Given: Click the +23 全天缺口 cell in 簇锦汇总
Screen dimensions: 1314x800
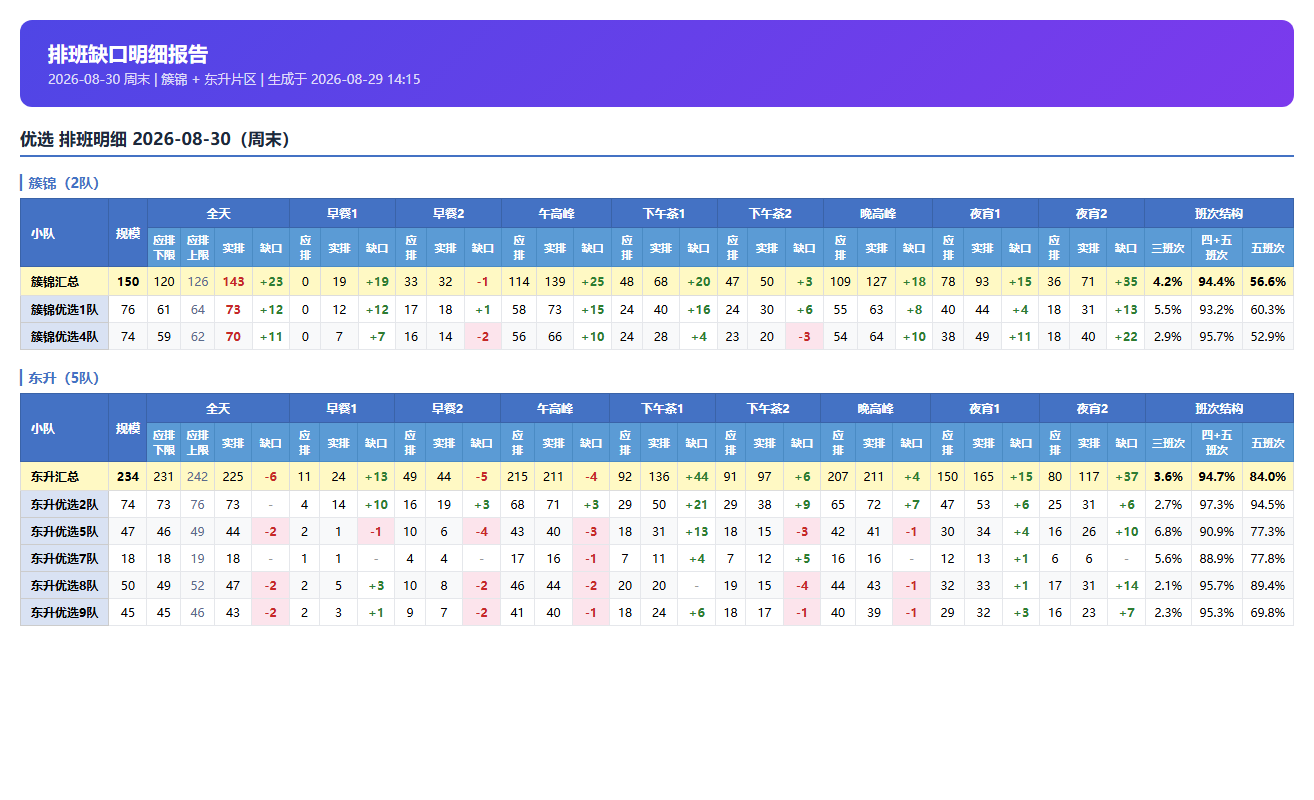Looking at the screenshot, I should (x=271, y=282).
